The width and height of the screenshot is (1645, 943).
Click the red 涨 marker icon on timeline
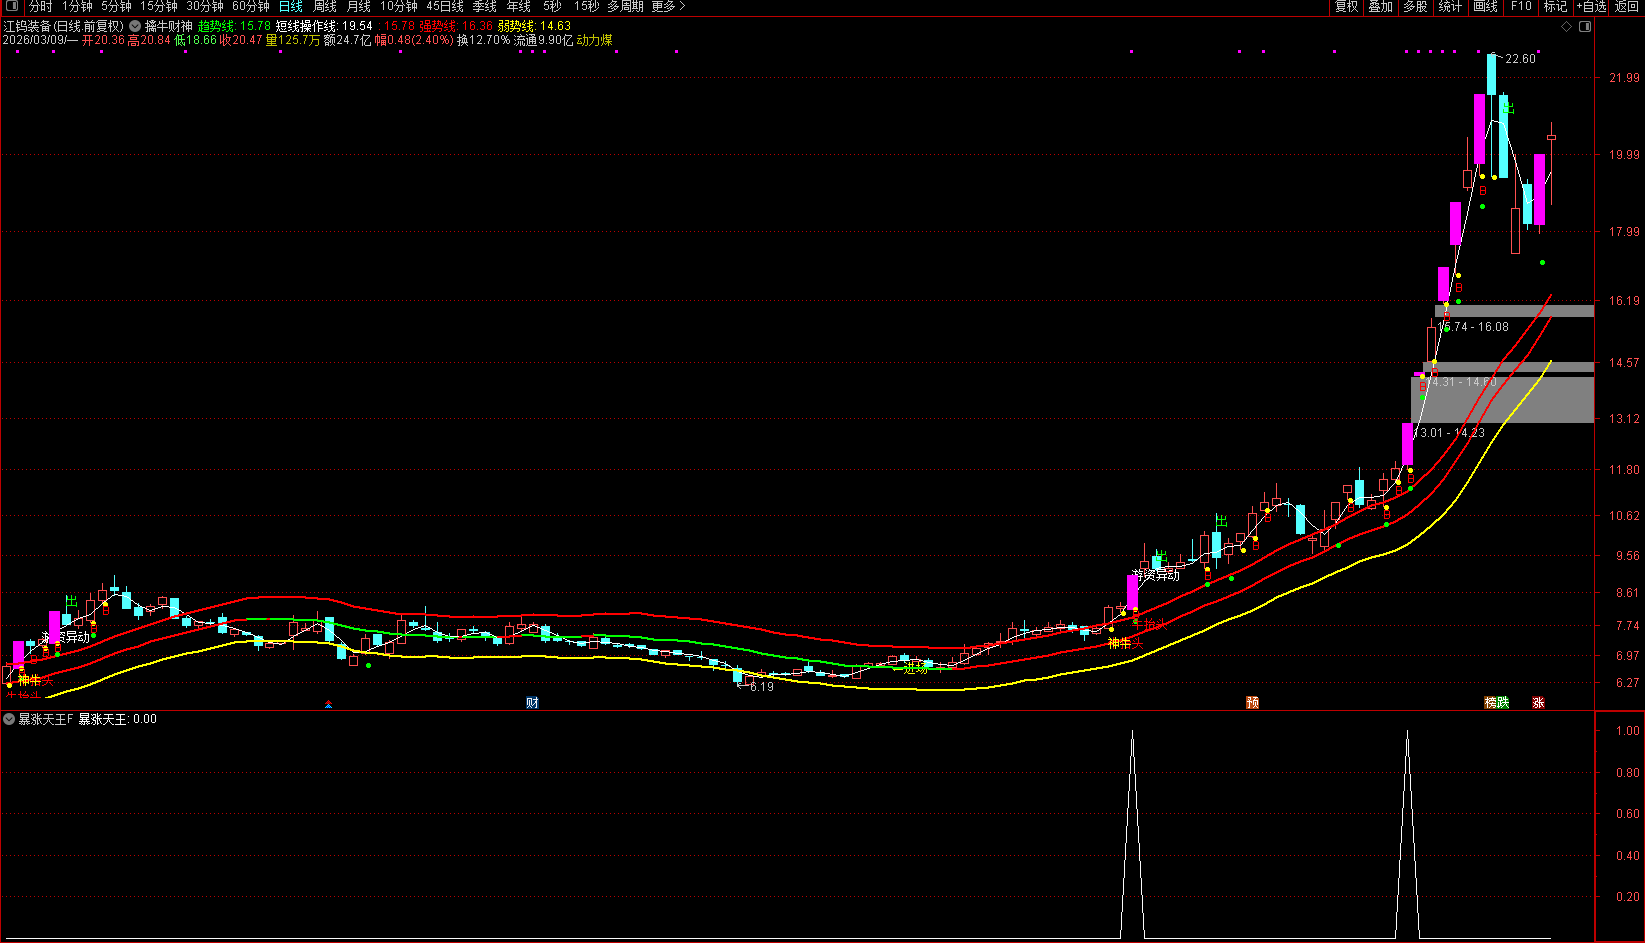[1538, 703]
